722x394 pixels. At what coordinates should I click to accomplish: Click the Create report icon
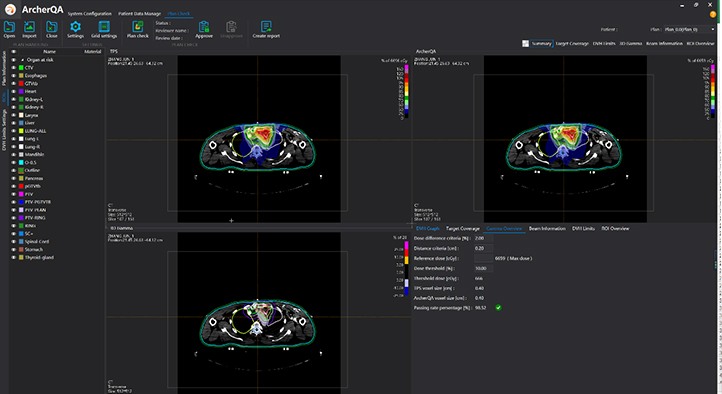(266, 27)
